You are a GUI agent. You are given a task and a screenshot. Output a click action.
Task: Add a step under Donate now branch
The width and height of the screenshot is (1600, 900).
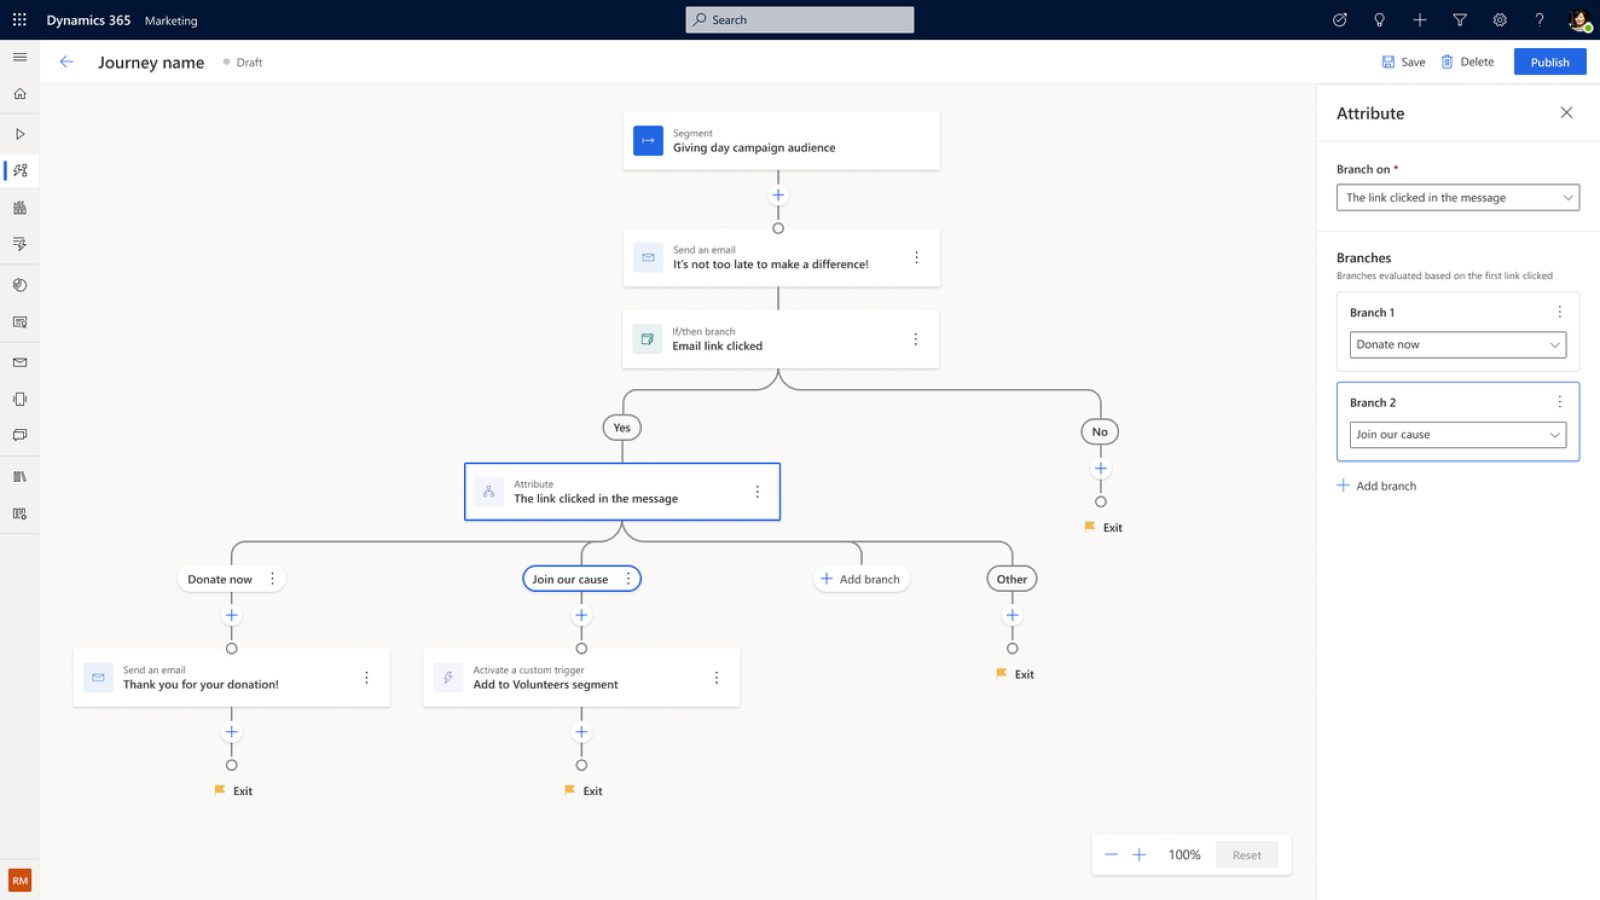point(231,616)
